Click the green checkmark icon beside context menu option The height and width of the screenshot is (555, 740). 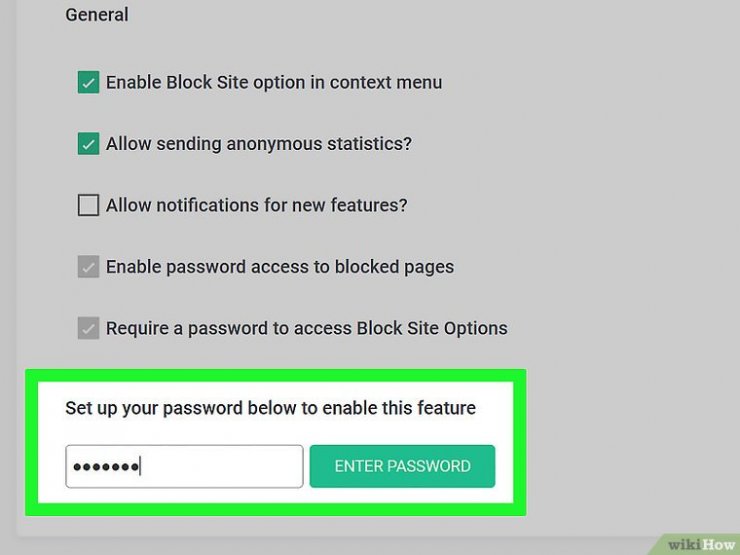click(x=88, y=83)
